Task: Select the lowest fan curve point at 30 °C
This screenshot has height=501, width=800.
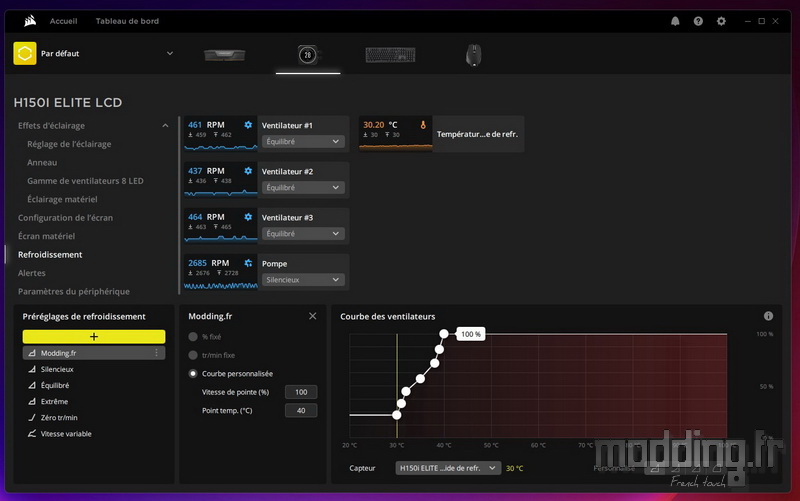Action: 396,415
